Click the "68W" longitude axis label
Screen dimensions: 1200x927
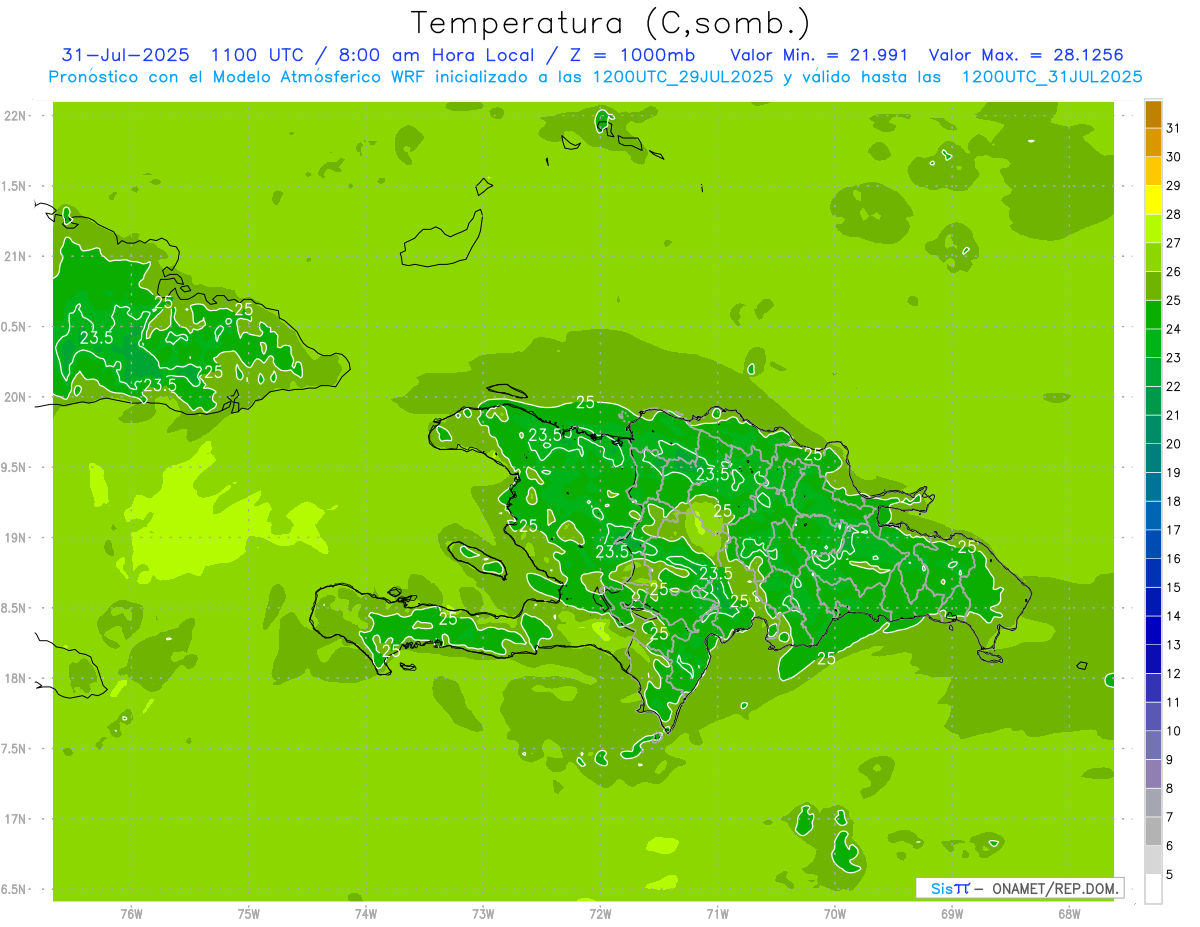click(1069, 913)
